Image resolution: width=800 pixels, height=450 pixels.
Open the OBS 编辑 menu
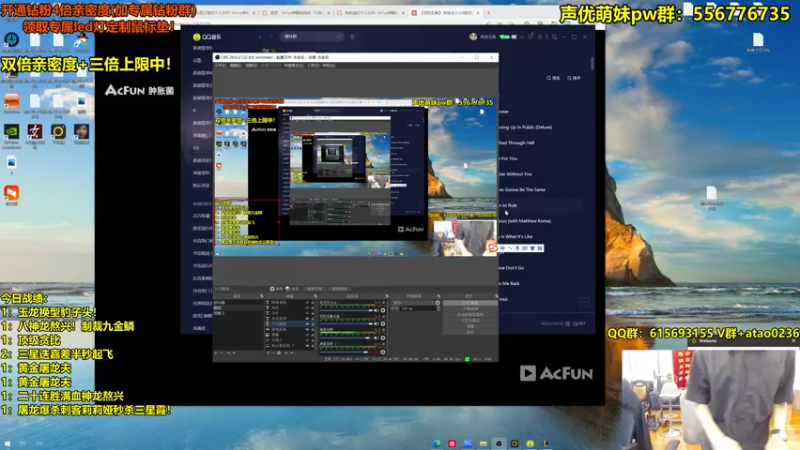236,65
